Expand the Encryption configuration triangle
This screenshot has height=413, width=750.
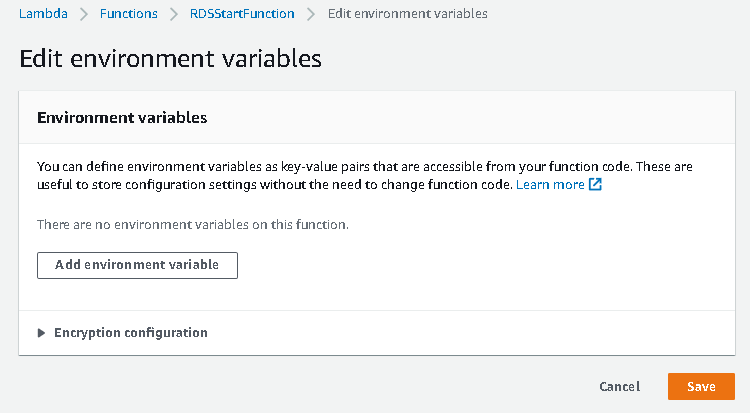42,333
